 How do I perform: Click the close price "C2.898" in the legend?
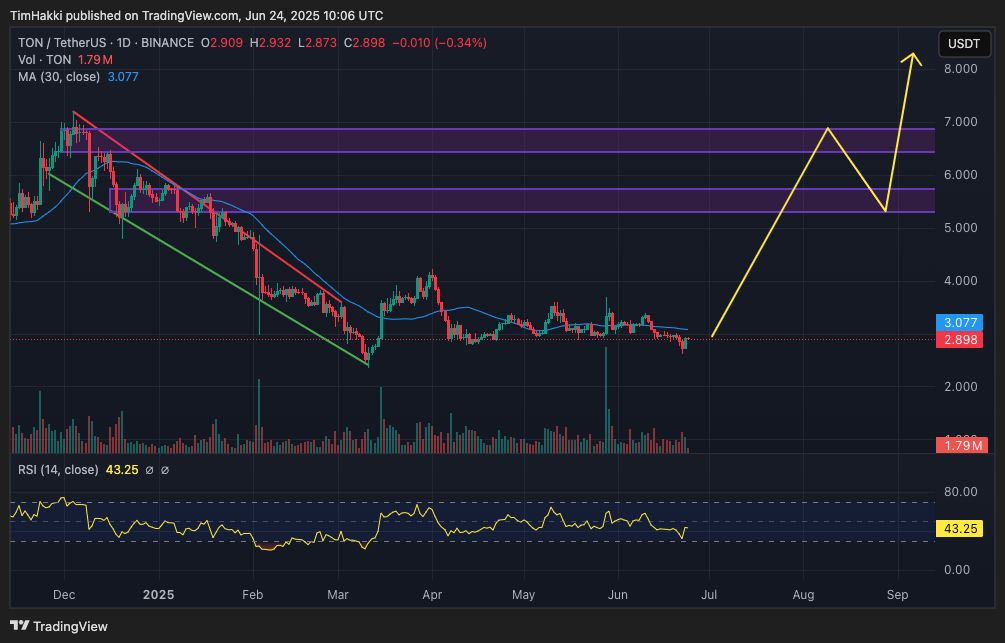[364, 43]
